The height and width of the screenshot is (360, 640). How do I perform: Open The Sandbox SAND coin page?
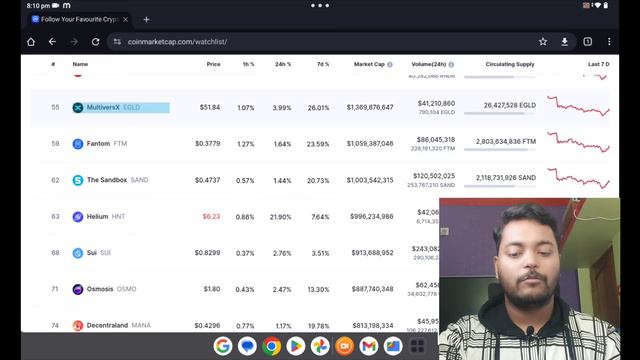click(x=117, y=180)
